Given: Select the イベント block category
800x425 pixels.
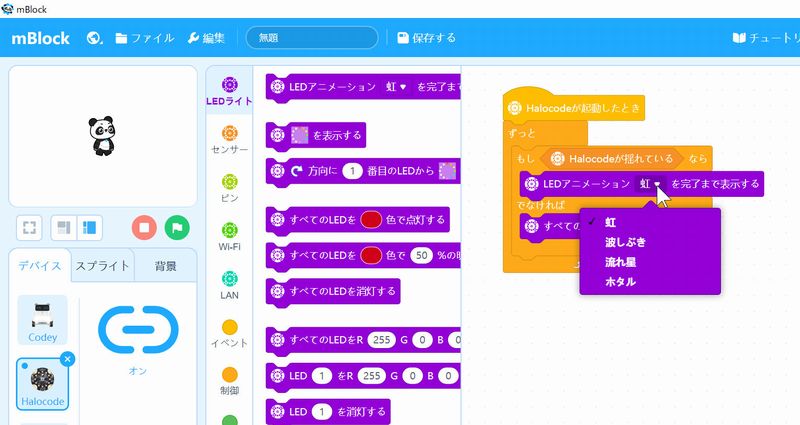Looking at the screenshot, I should pyautogui.click(x=229, y=334).
